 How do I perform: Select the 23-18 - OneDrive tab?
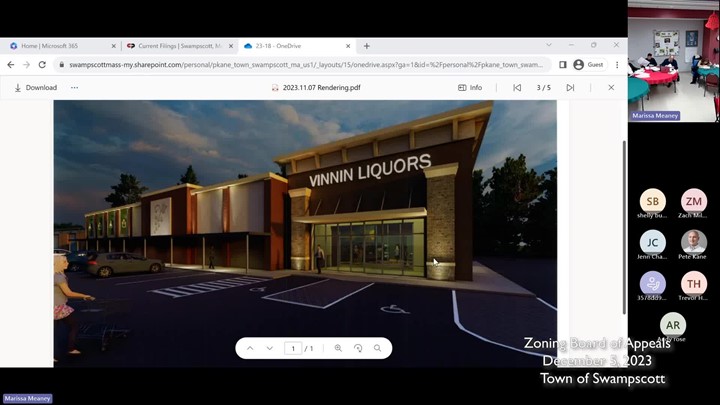297,46
